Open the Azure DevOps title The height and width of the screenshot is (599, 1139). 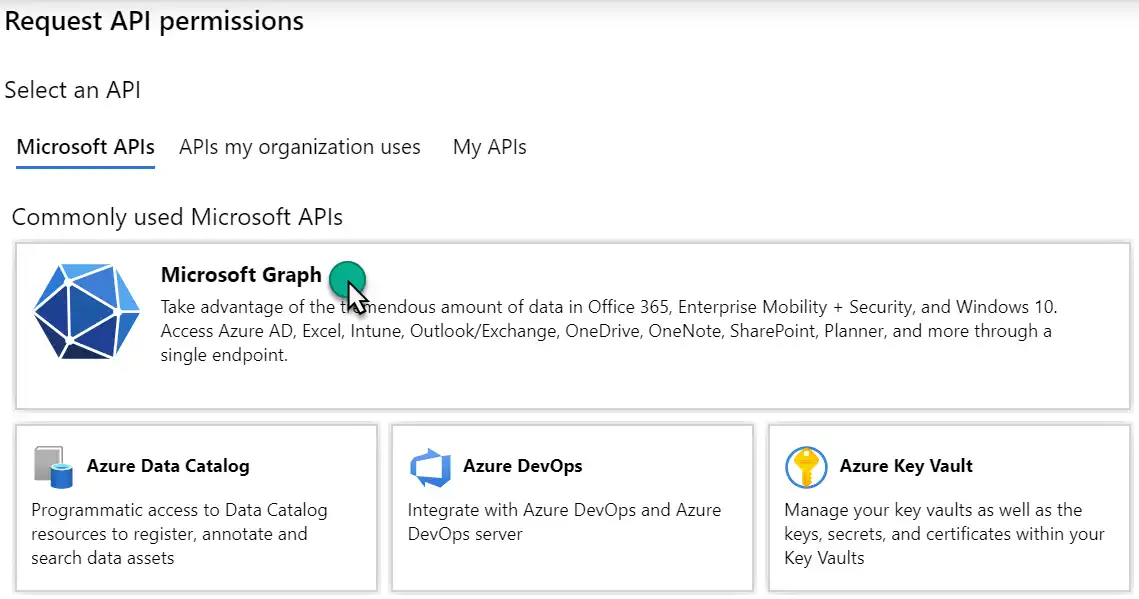pos(523,466)
